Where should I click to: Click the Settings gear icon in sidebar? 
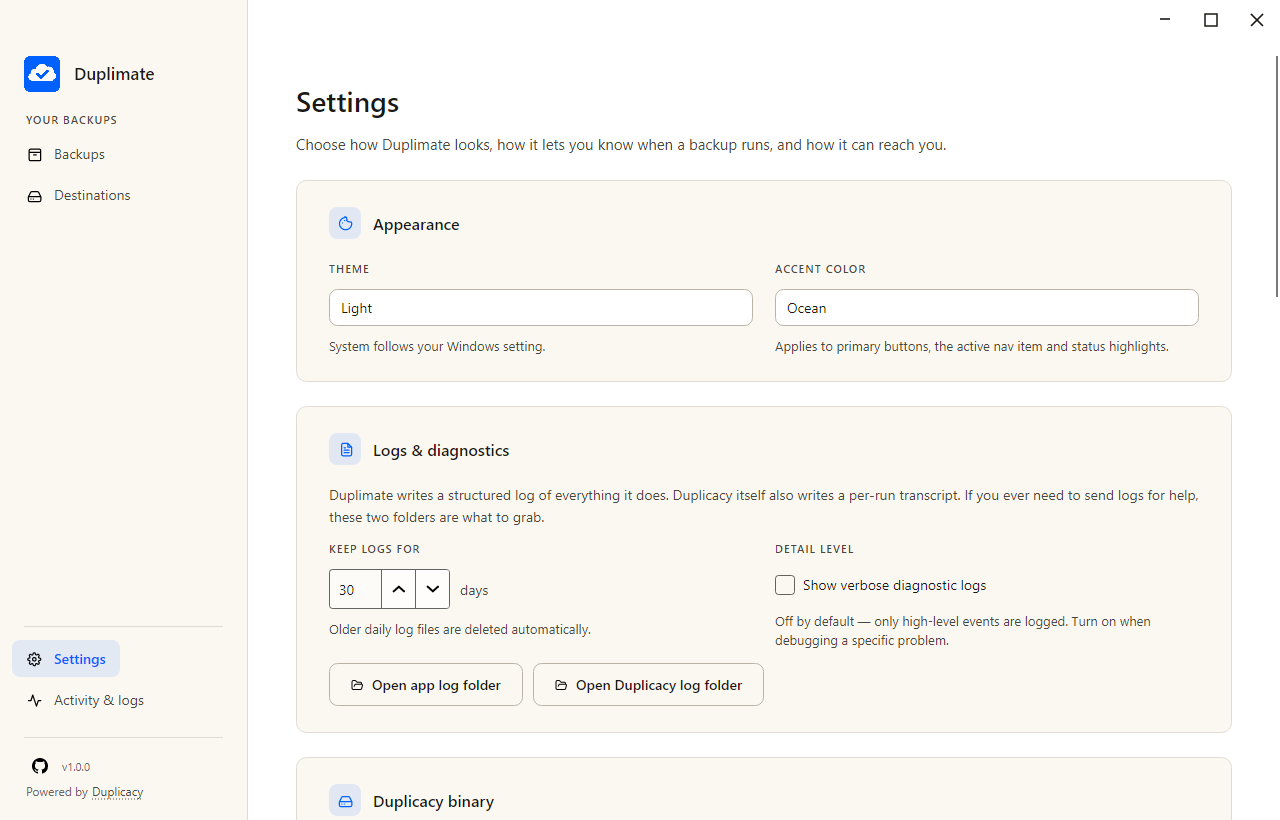click(x=35, y=660)
